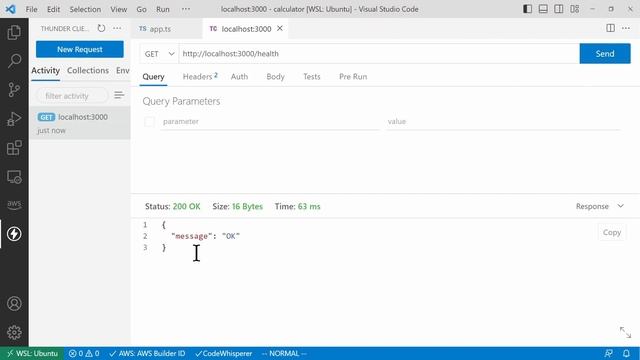Open Remote Explorer view

point(14,177)
